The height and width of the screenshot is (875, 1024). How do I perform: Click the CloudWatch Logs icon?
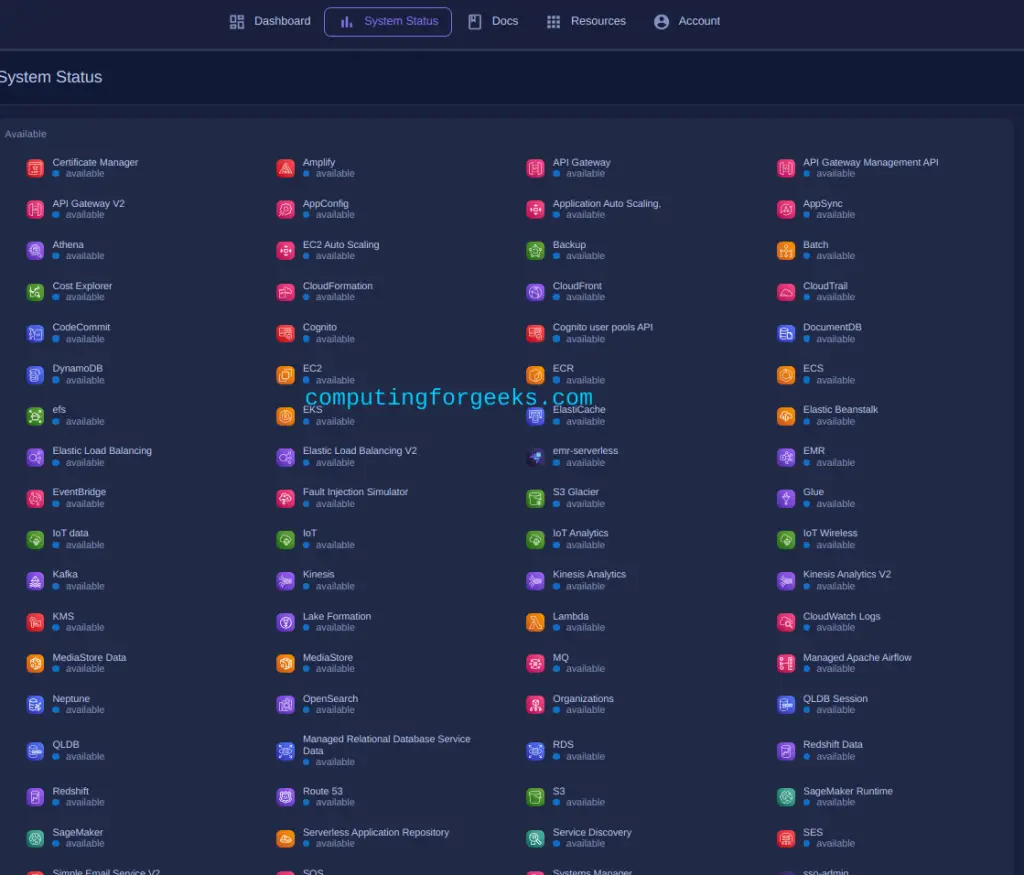point(786,622)
